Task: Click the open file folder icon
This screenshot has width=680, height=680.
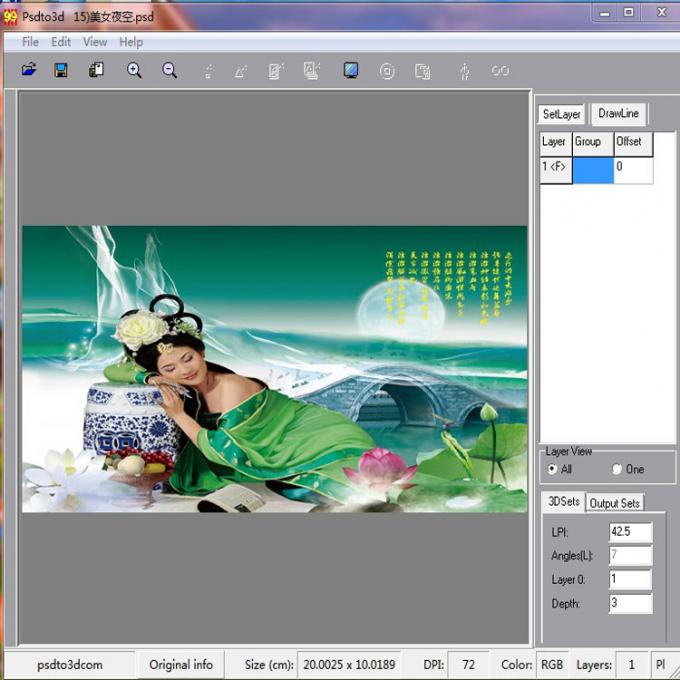Action: pyautogui.click(x=29, y=70)
